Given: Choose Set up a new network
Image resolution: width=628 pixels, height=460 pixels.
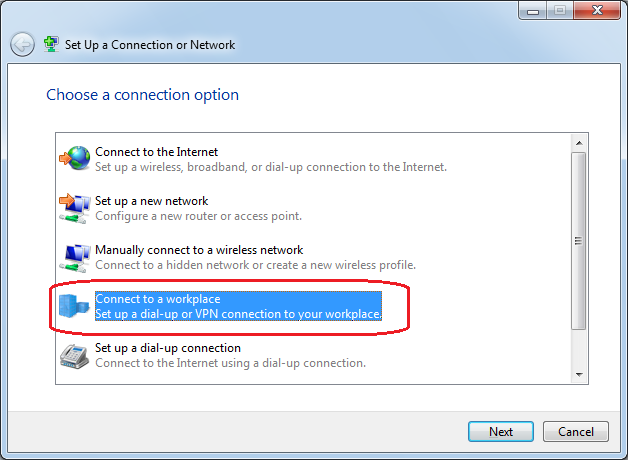Looking at the screenshot, I should [151, 201].
